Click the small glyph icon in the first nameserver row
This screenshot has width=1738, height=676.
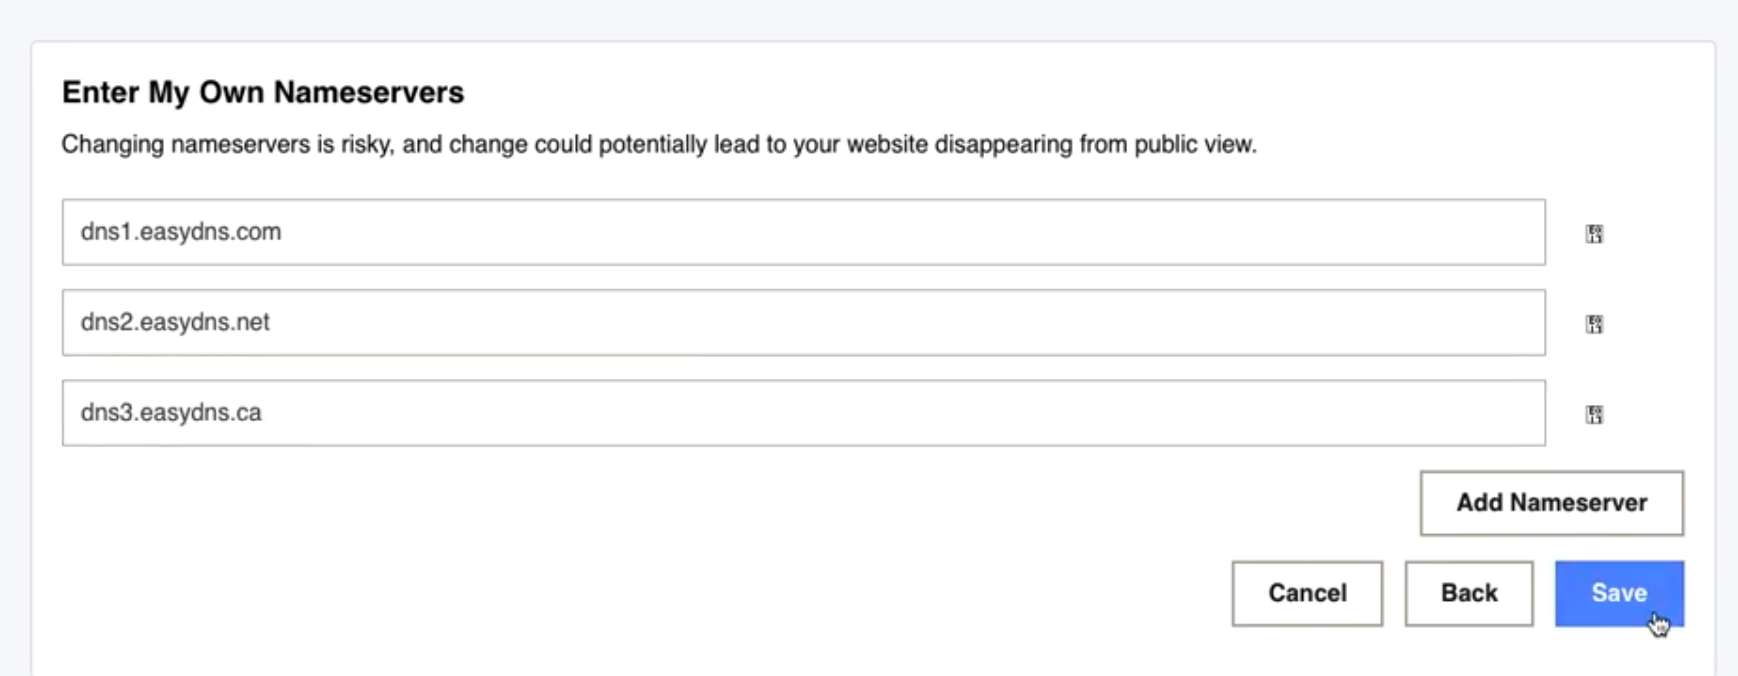pos(1594,234)
